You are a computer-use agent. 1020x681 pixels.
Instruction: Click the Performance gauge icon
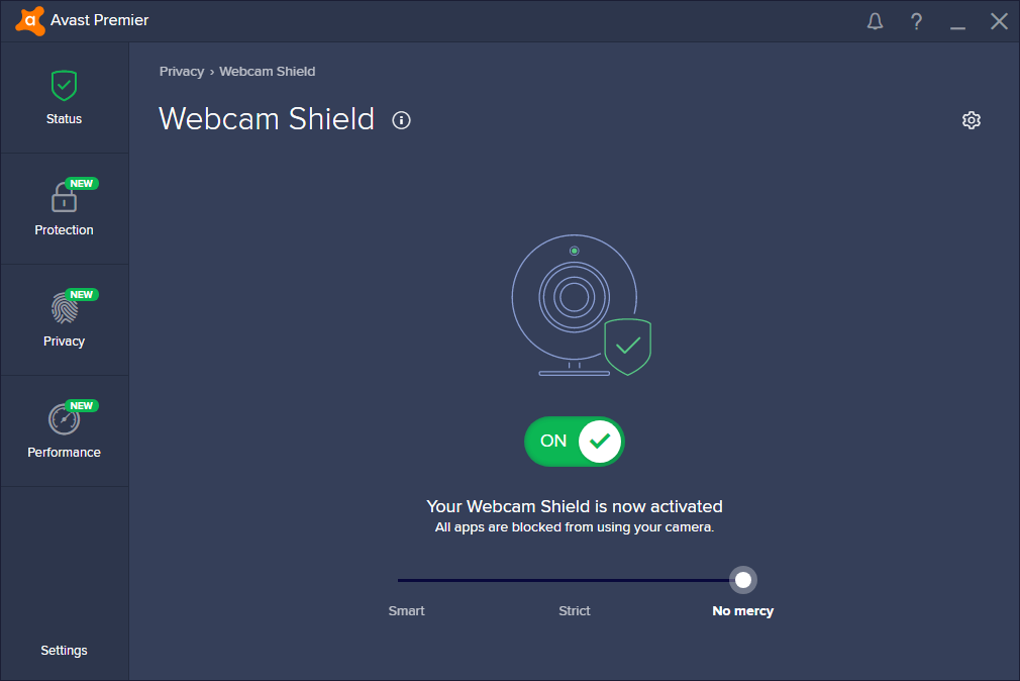tap(64, 420)
